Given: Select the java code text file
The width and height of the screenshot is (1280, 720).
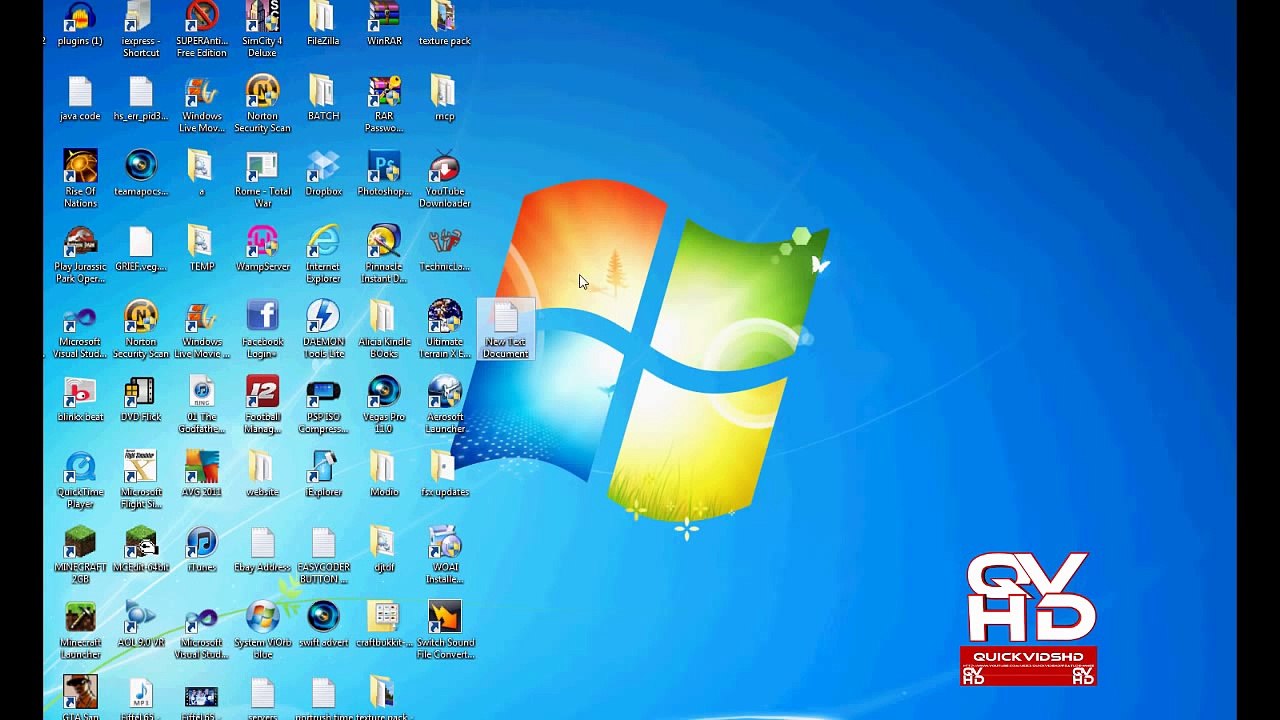Looking at the screenshot, I should coord(80,98).
